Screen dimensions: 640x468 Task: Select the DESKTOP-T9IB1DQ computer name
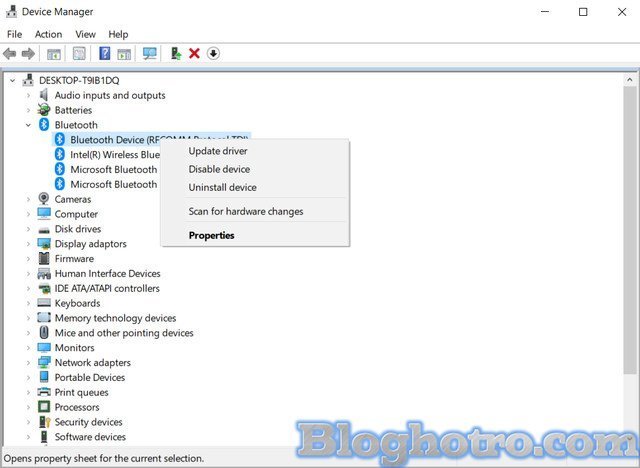click(79, 80)
